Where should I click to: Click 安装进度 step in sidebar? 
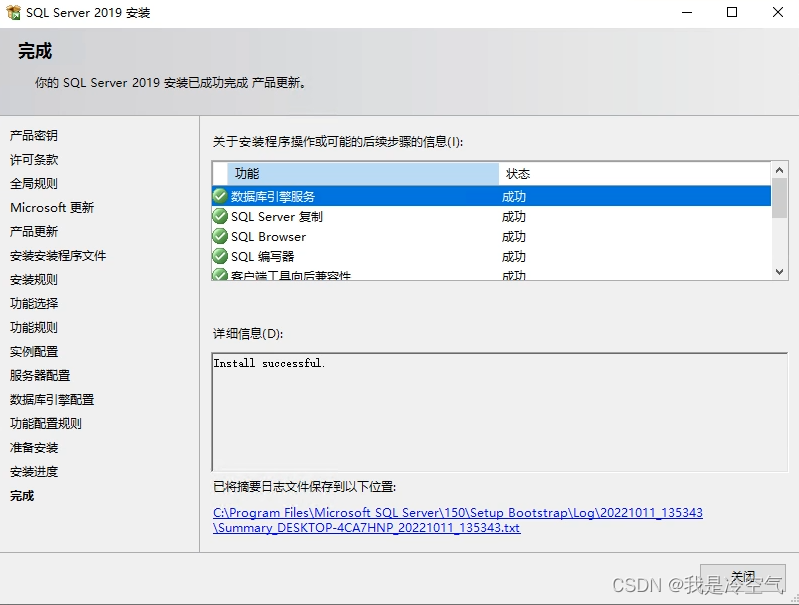(34, 471)
